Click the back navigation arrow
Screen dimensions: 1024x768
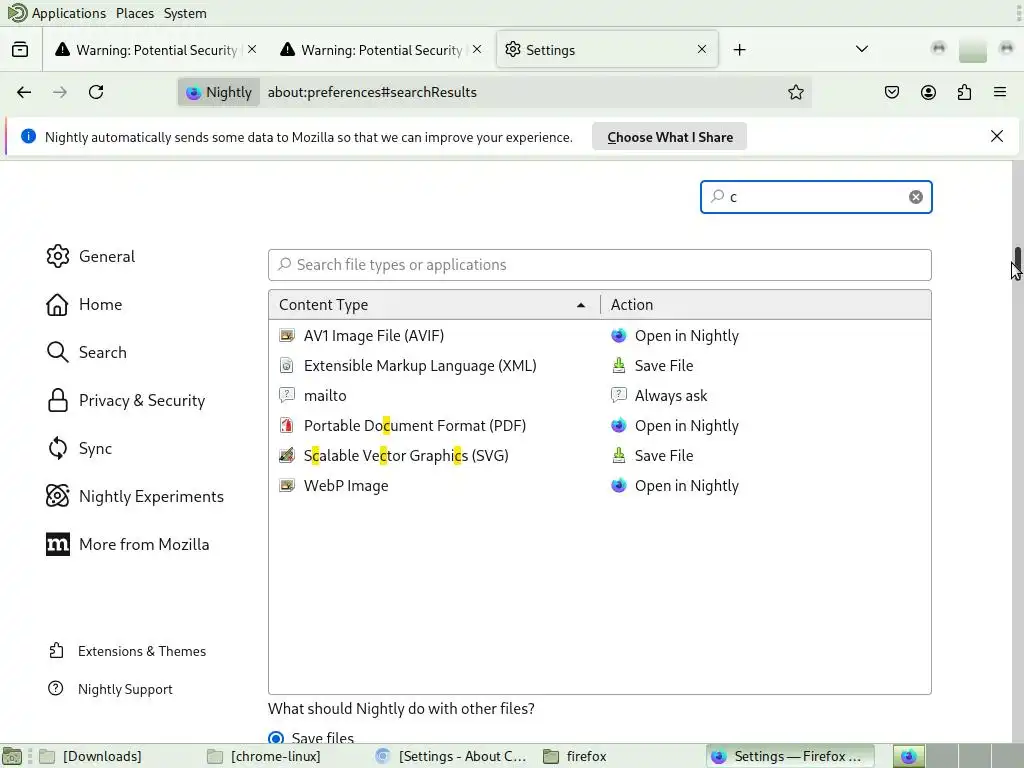tap(24, 92)
